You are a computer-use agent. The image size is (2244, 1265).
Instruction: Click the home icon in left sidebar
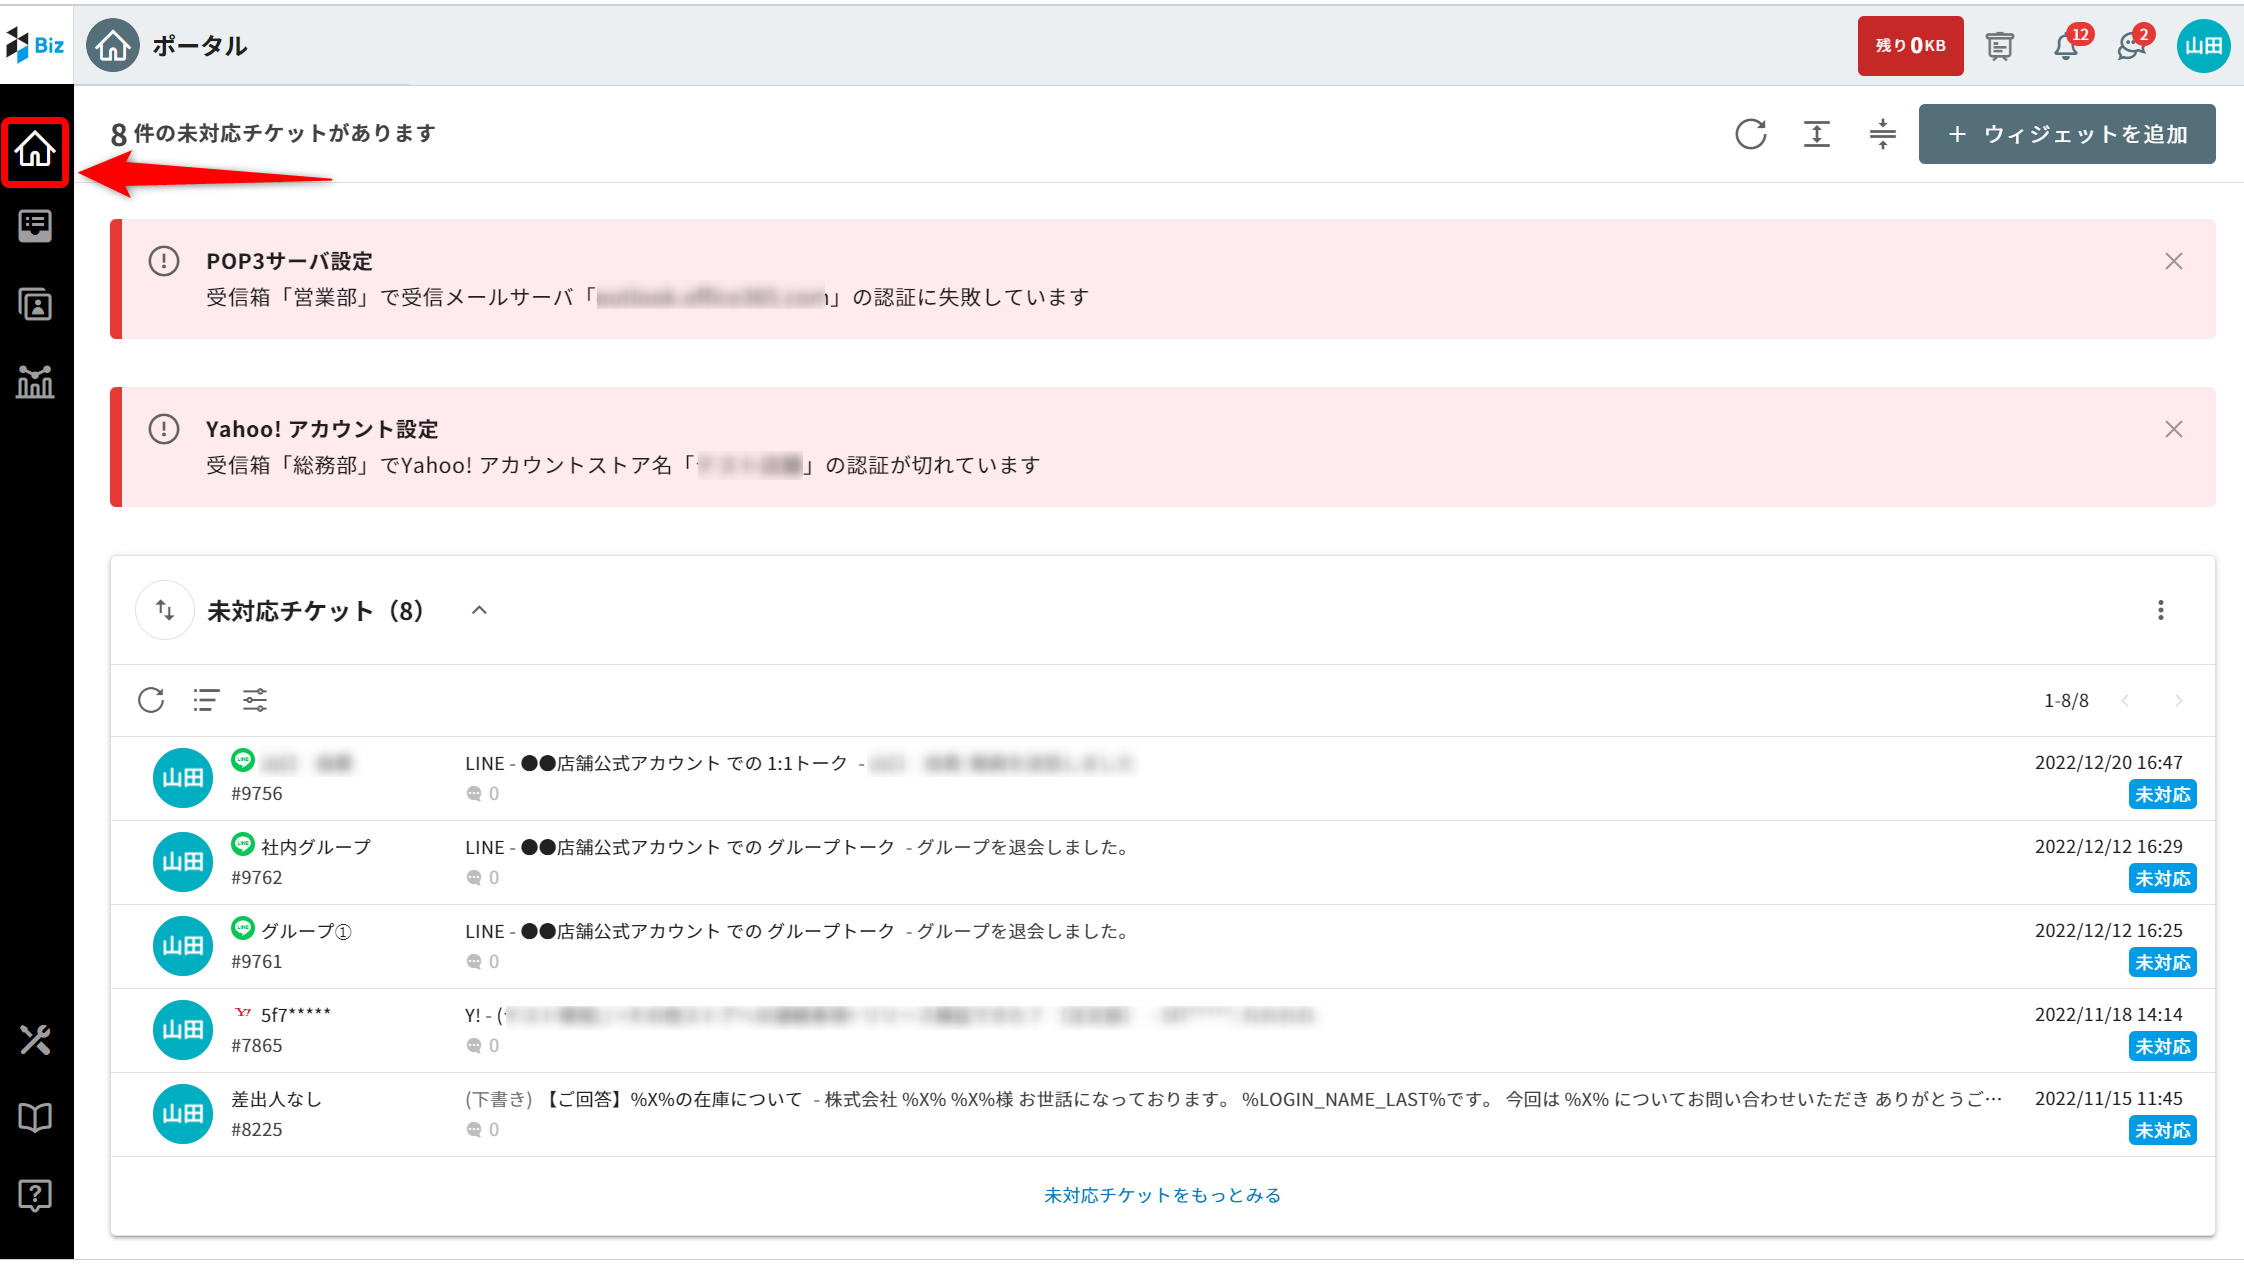pyautogui.click(x=35, y=150)
